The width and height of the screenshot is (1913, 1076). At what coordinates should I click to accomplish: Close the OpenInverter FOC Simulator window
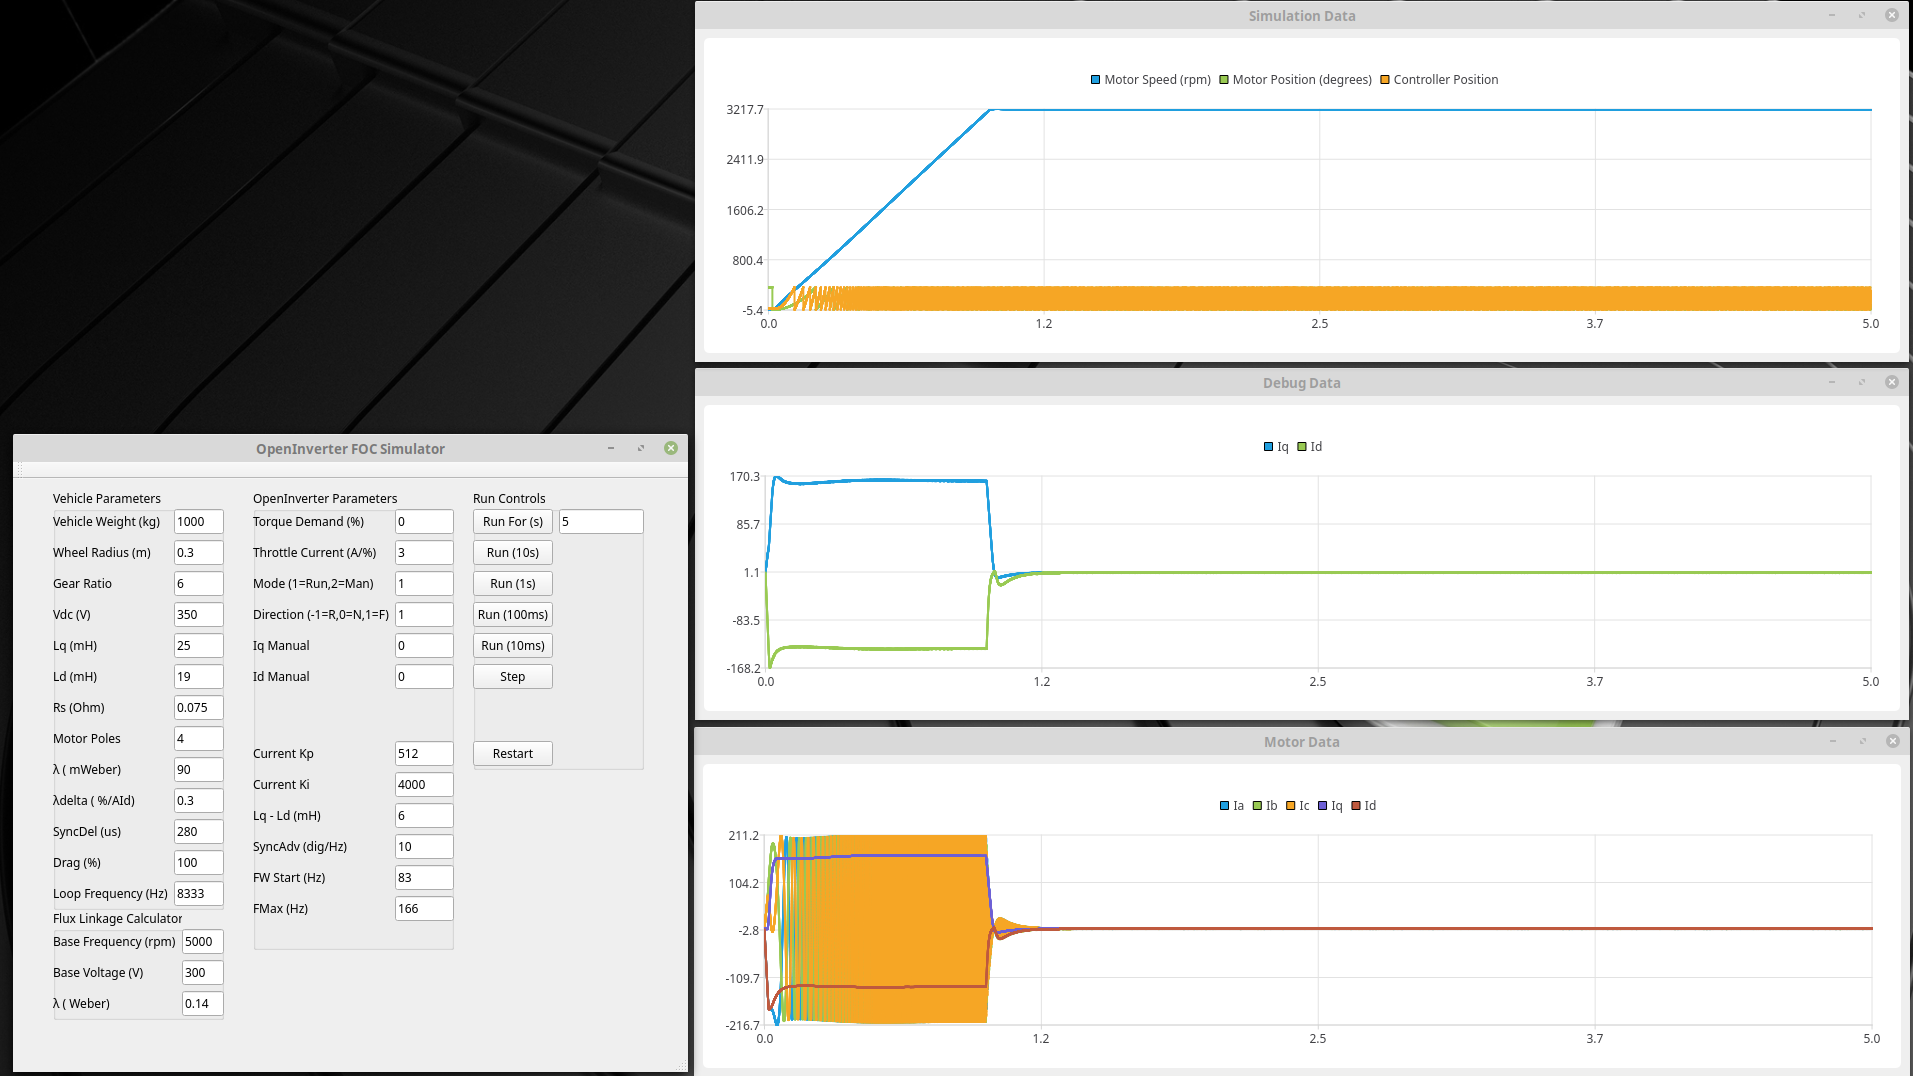(x=671, y=448)
